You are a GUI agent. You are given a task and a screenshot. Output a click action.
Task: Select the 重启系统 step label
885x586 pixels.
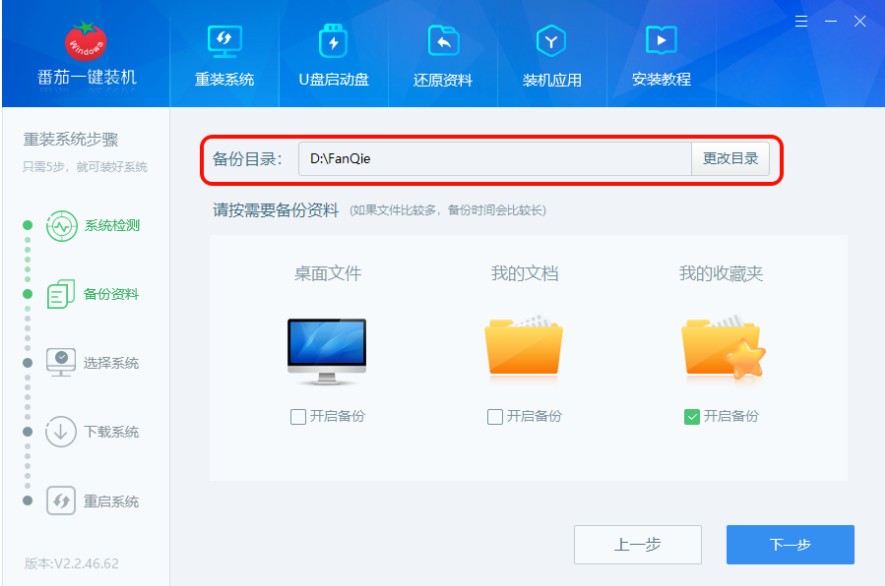tap(111, 501)
